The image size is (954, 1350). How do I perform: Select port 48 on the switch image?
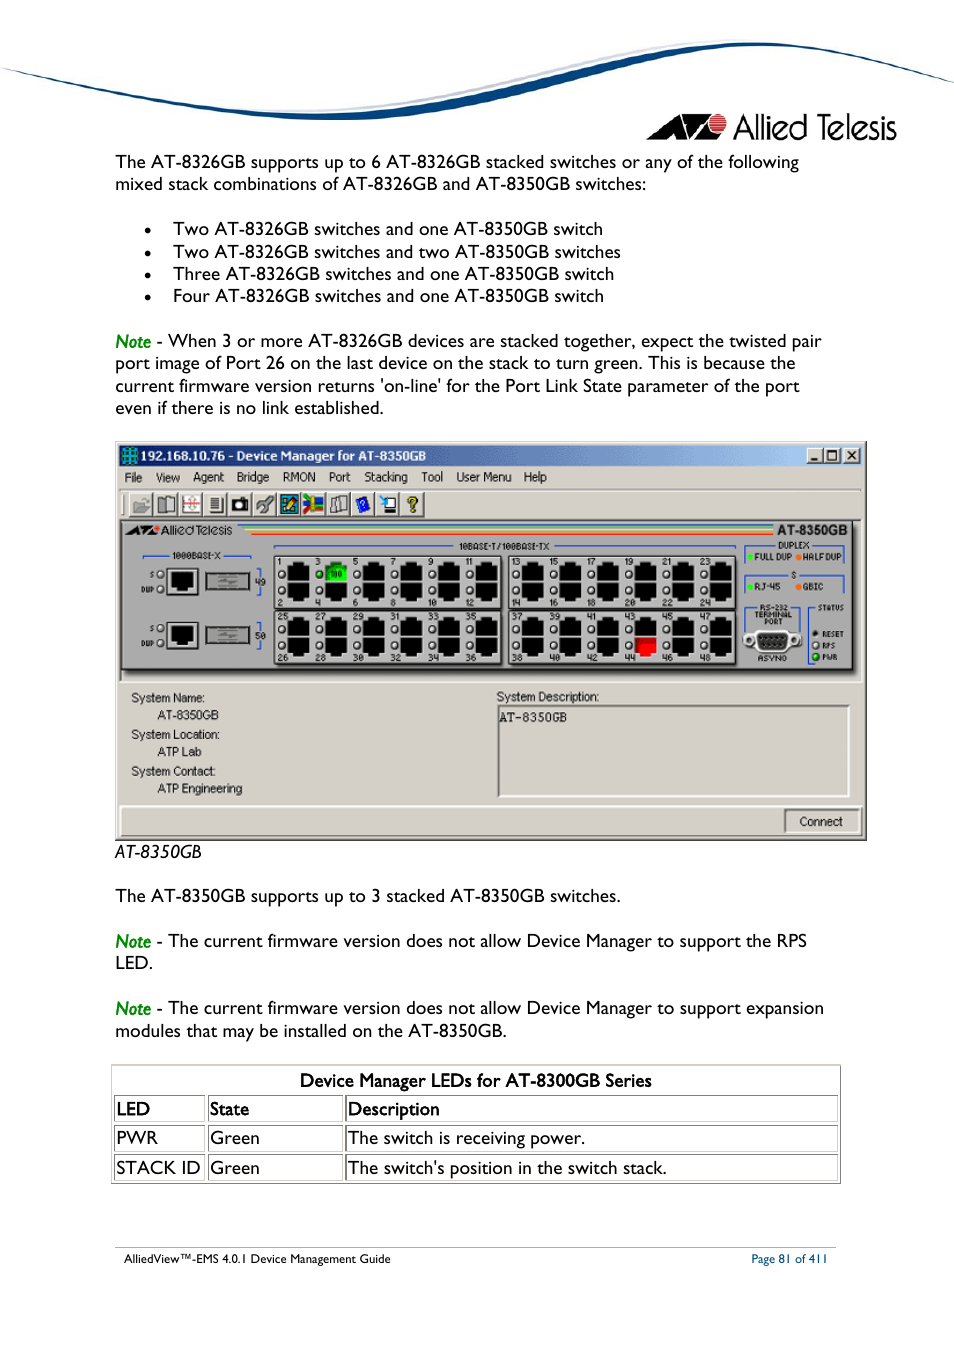722,645
